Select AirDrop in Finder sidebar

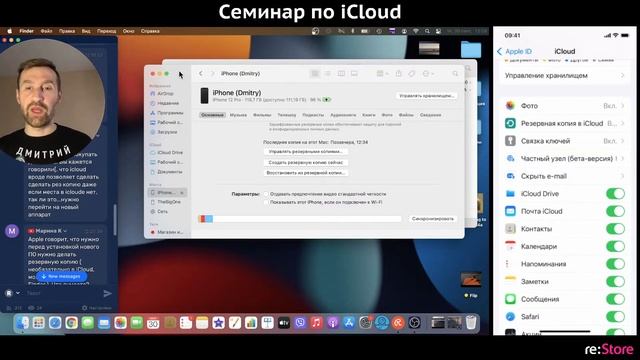[162, 93]
